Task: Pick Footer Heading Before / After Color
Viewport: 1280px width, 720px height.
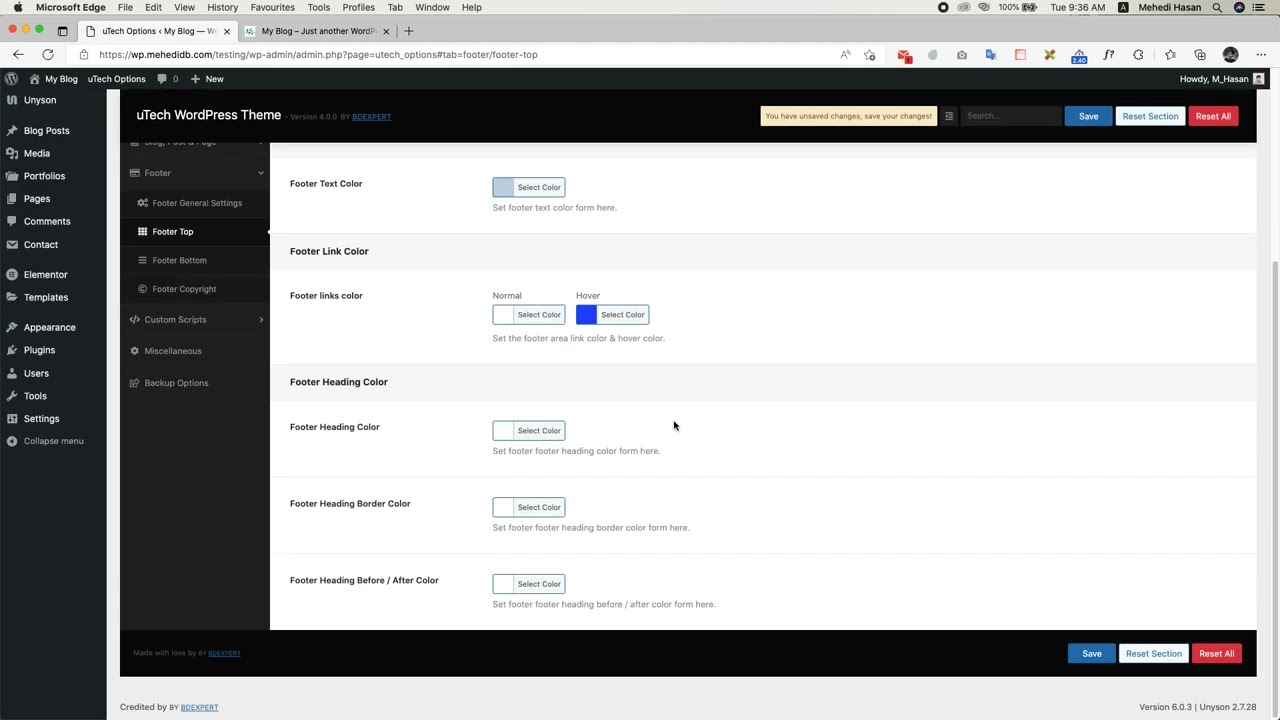Action: pos(529,584)
